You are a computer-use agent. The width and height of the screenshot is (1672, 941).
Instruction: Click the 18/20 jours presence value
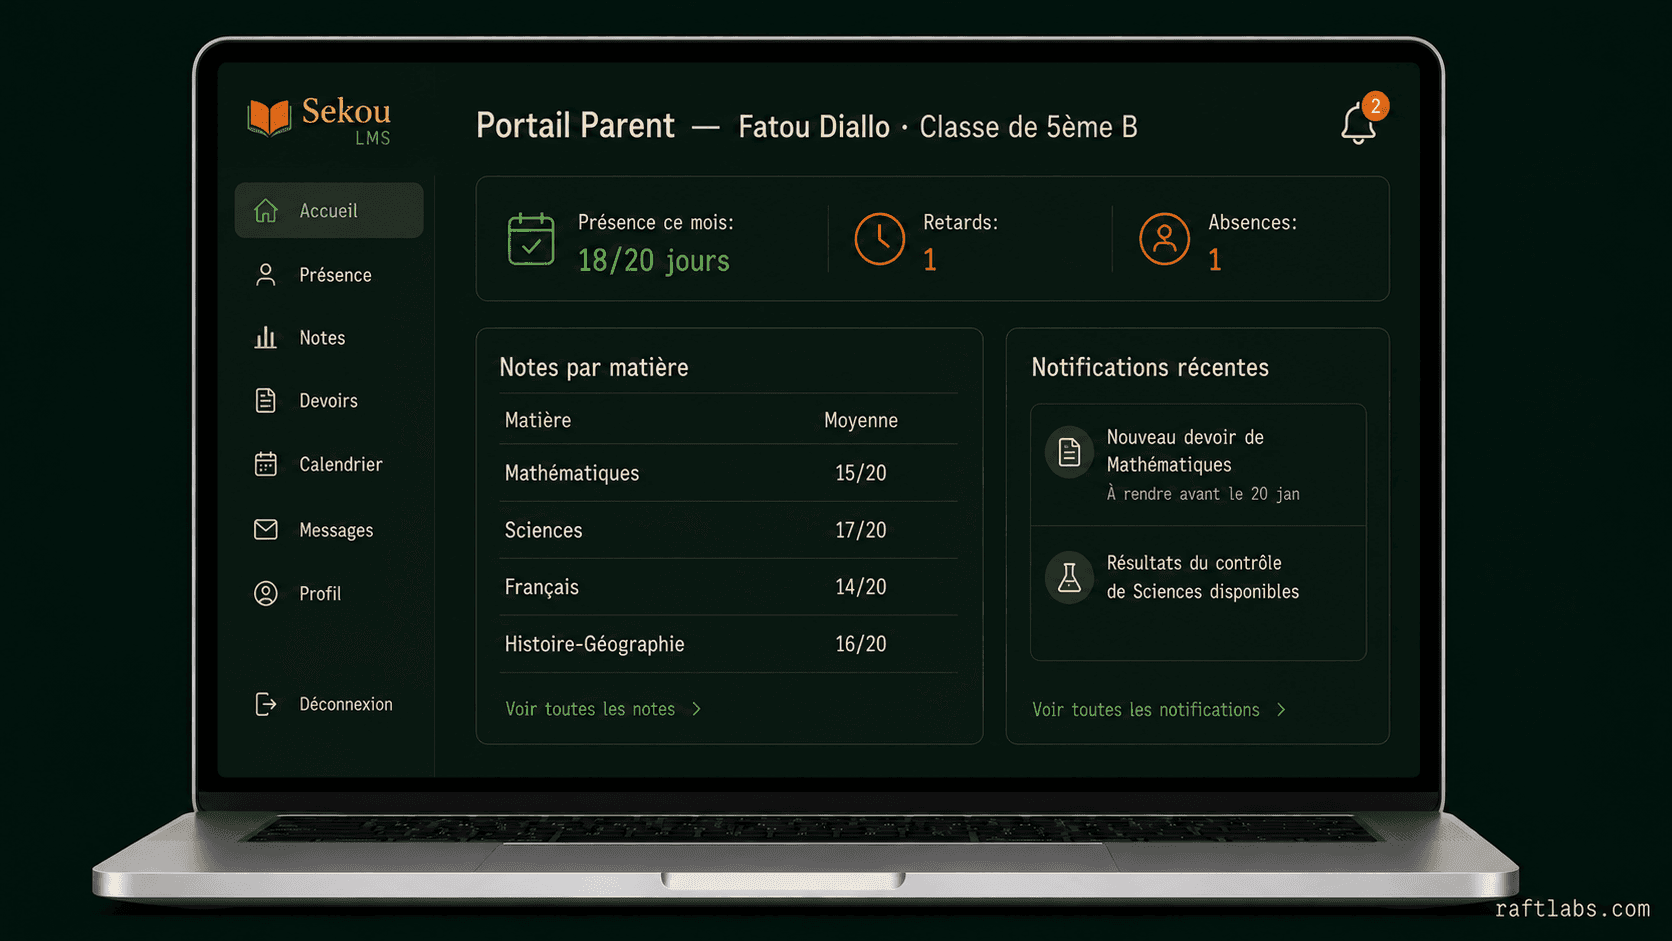click(x=654, y=260)
